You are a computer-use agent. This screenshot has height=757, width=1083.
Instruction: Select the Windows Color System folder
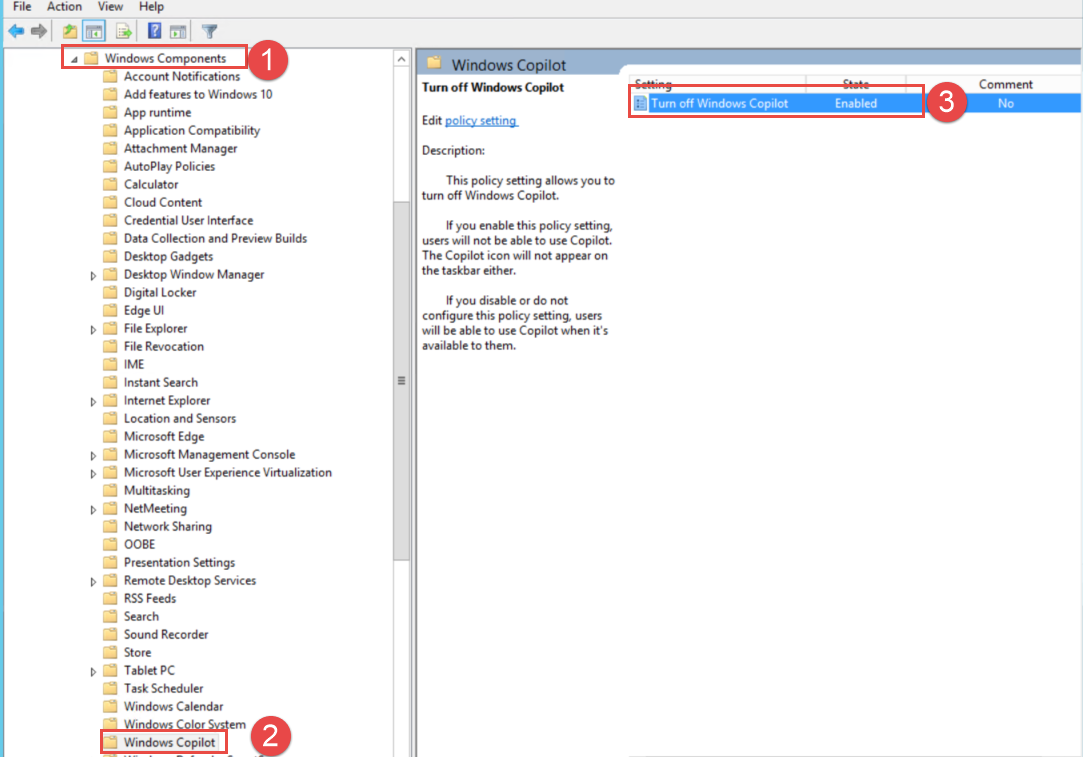point(184,724)
